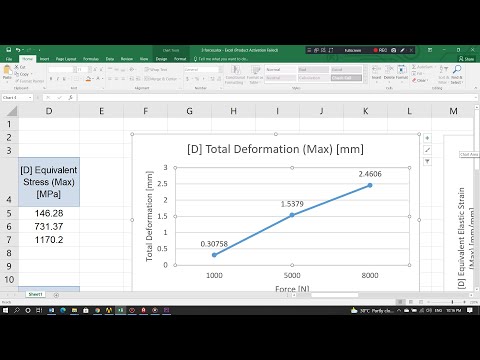Viewport: 480px width, 360px height.
Task: Open the File tab
Action: (x=9, y=59)
